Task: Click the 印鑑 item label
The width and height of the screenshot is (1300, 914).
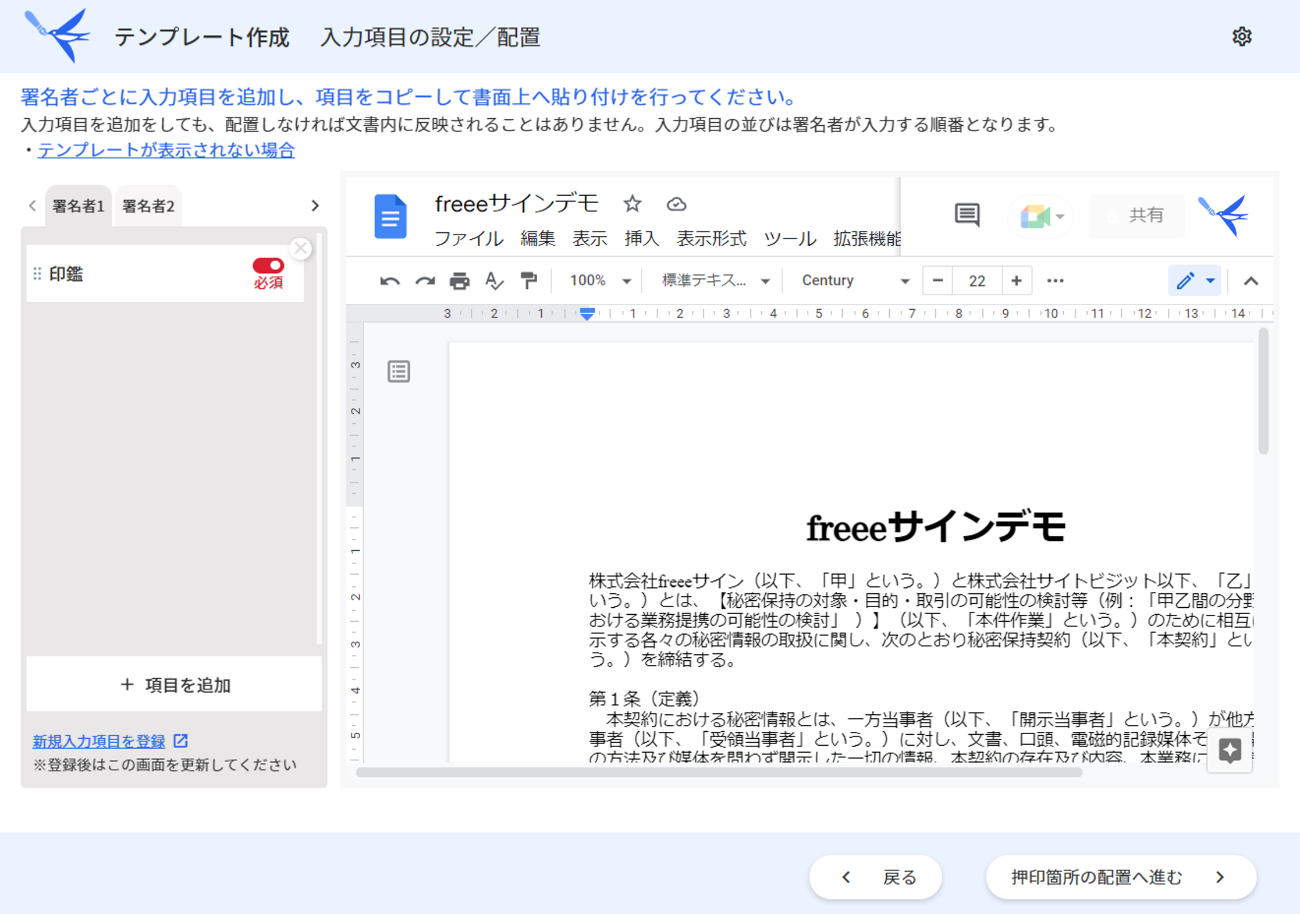Action: 66,274
